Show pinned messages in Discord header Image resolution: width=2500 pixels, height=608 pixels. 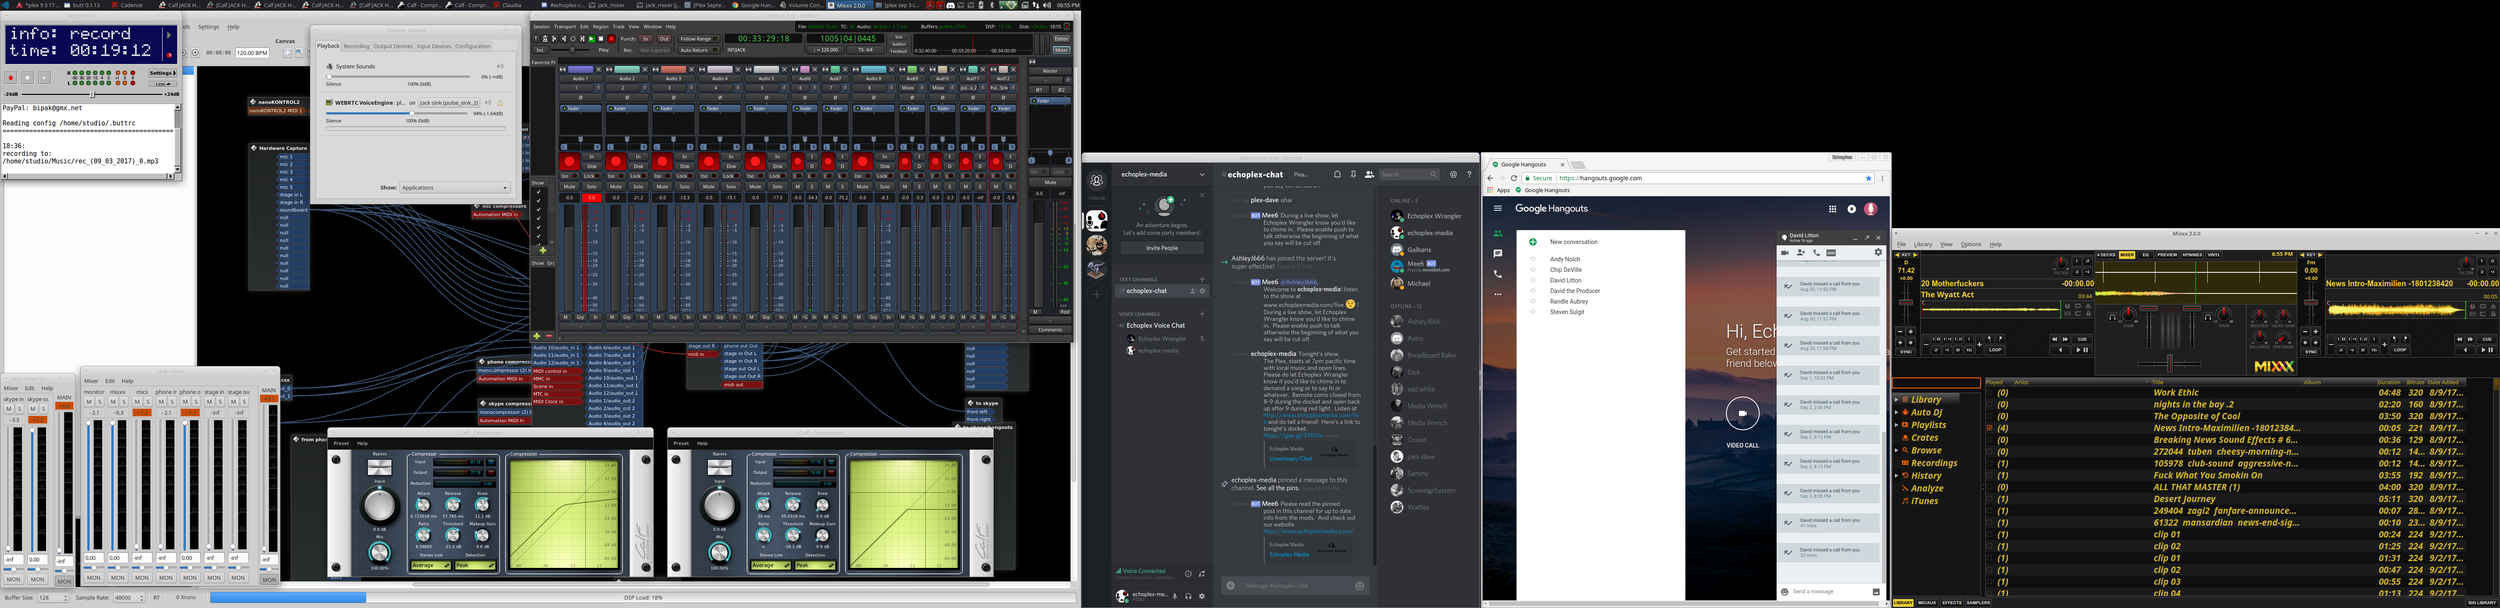pos(1353,174)
